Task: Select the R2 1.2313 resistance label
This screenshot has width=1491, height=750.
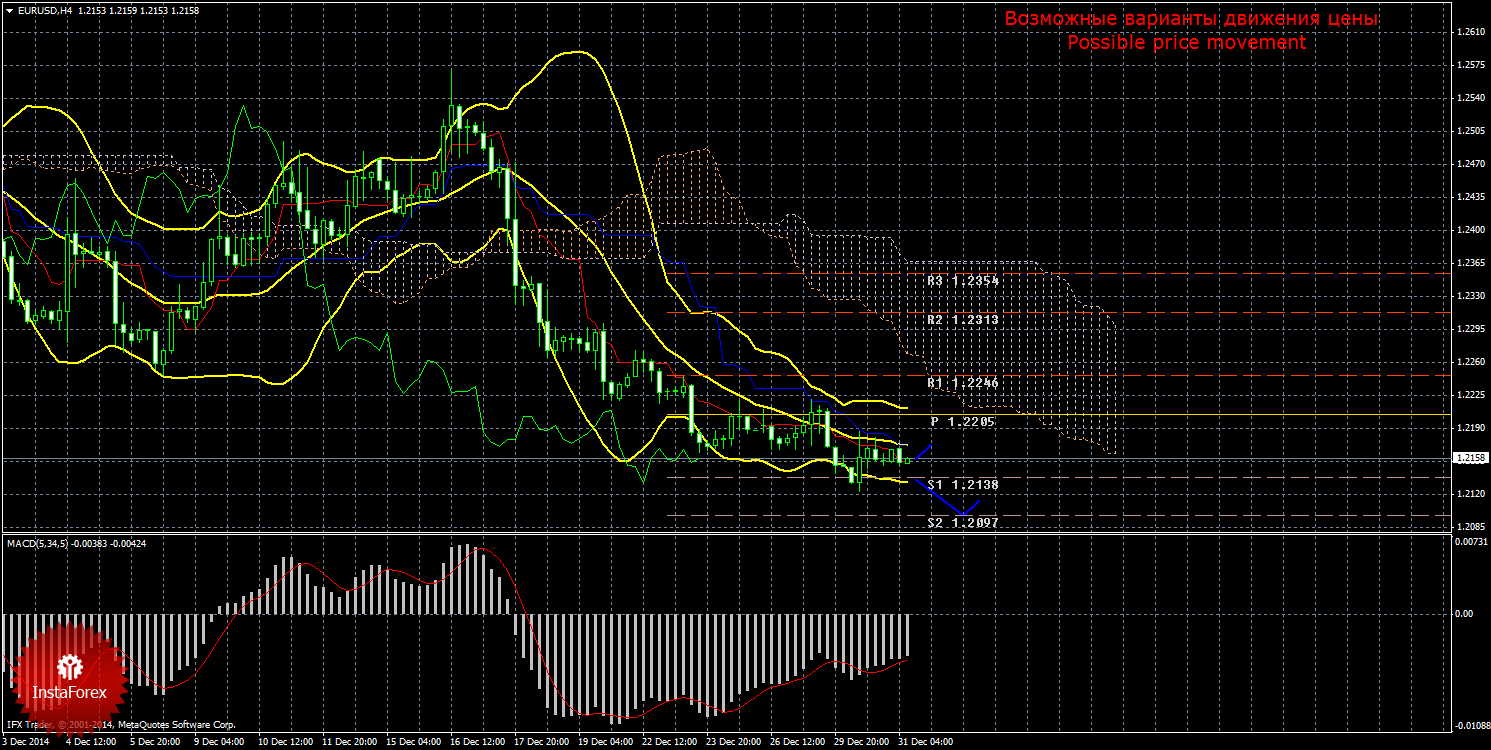Action: coord(962,320)
